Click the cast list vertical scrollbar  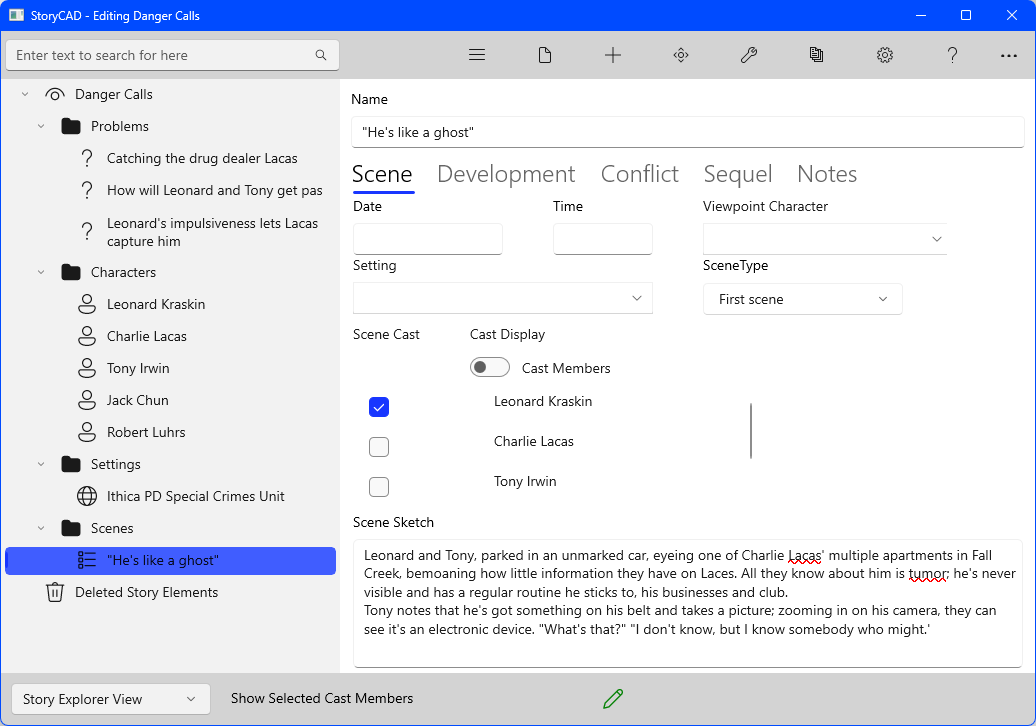[x=751, y=430]
